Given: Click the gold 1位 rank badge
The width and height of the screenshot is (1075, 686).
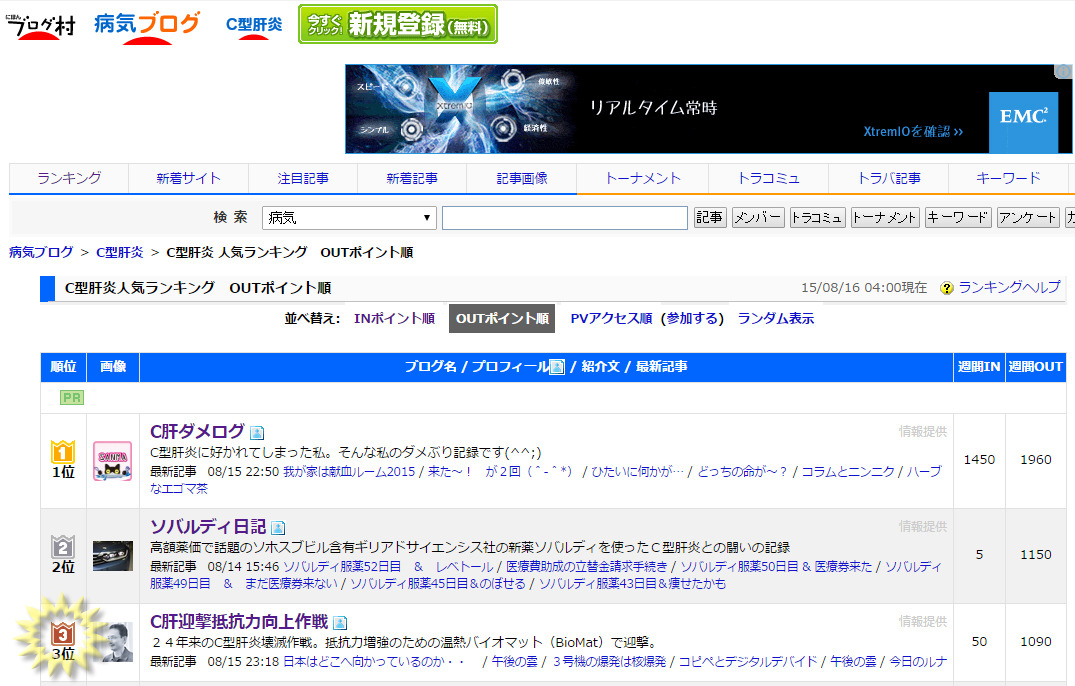Looking at the screenshot, I should click(63, 452).
